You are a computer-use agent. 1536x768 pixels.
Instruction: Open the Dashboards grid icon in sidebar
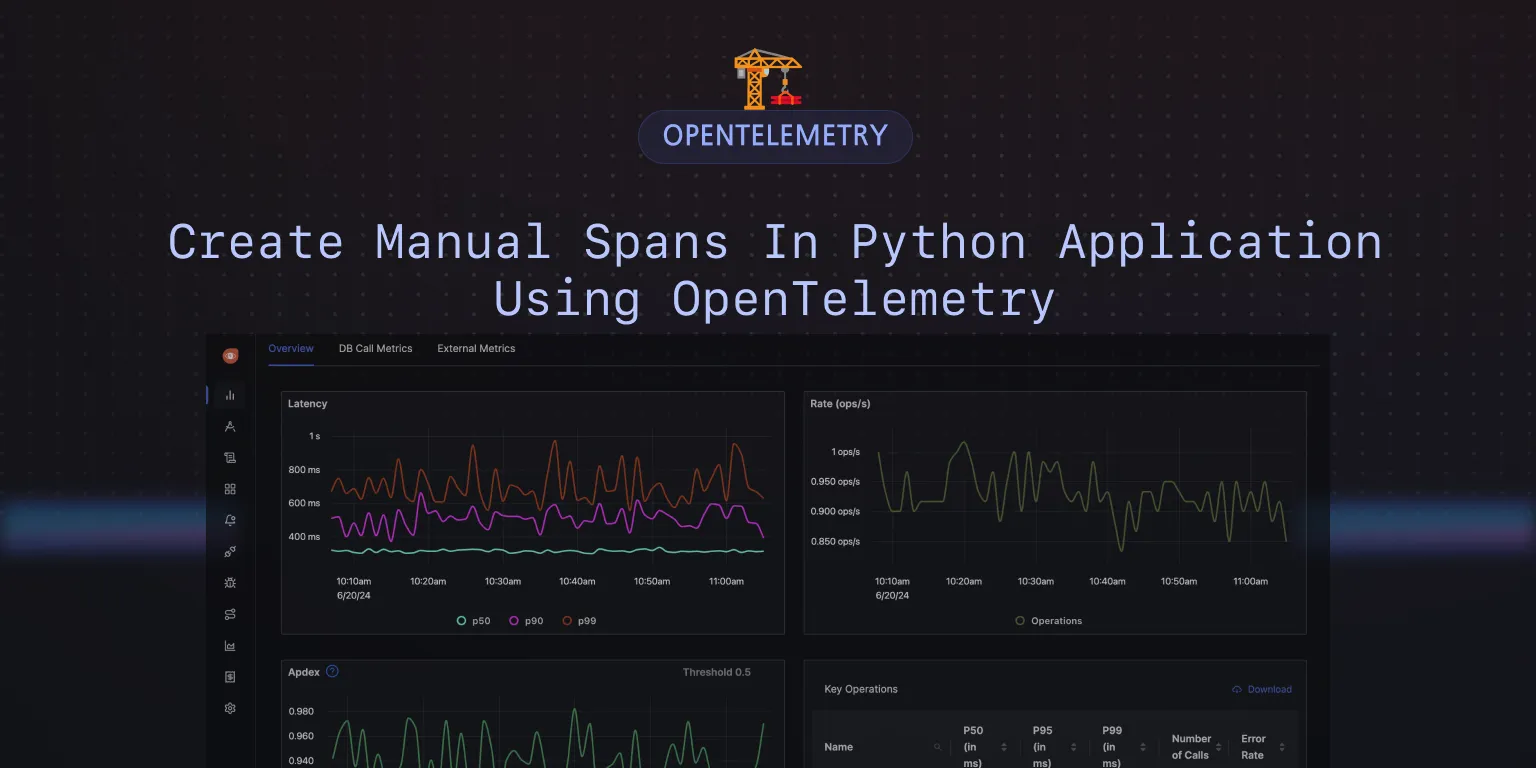230,489
